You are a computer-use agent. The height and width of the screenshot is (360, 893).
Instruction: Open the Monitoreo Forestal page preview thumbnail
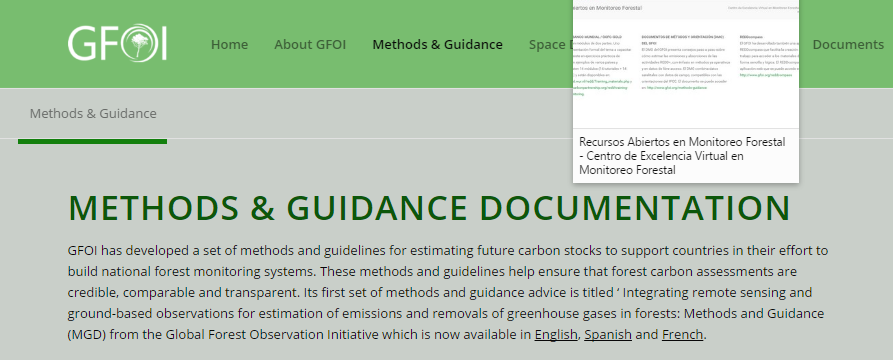(686, 64)
